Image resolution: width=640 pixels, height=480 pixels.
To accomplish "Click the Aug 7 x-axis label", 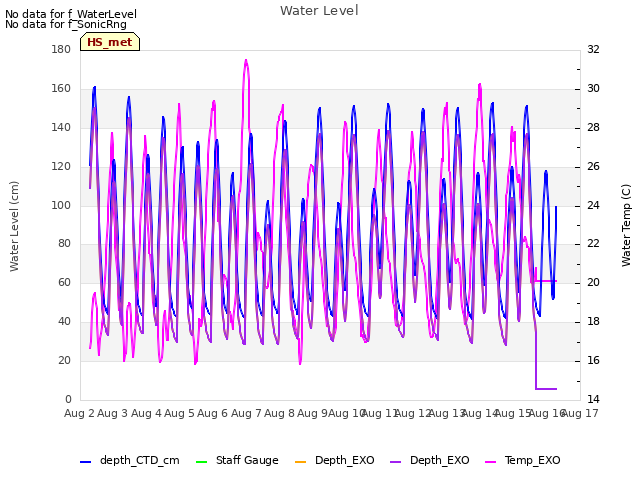I will coord(246,413).
